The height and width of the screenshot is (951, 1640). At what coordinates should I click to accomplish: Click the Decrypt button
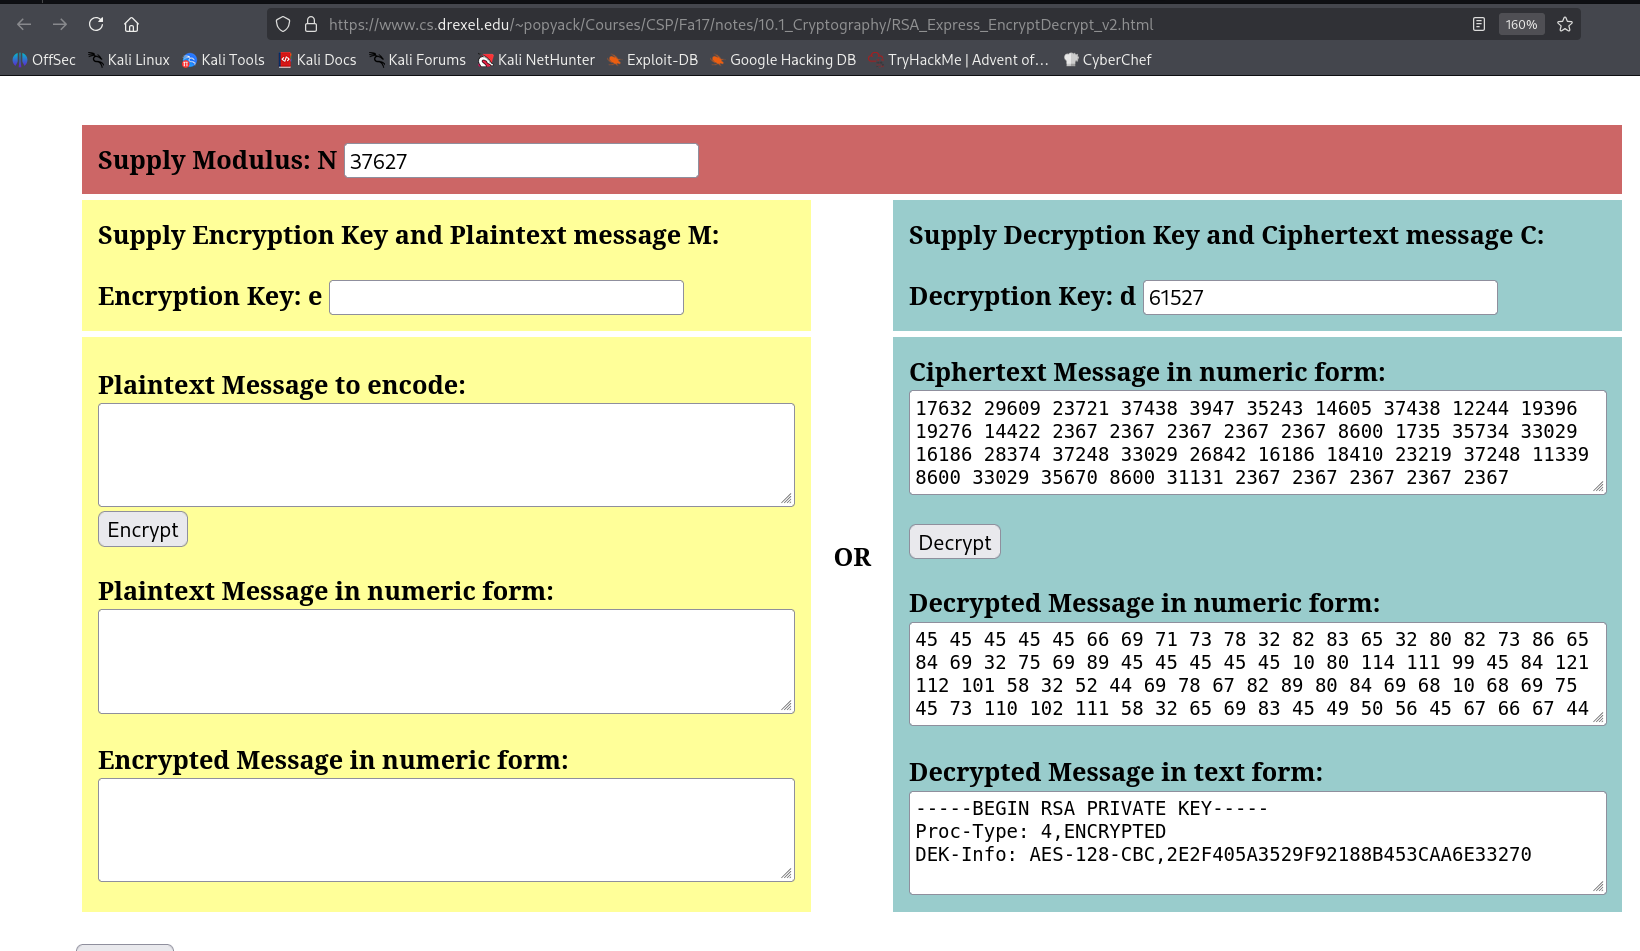(x=954, y=541)
